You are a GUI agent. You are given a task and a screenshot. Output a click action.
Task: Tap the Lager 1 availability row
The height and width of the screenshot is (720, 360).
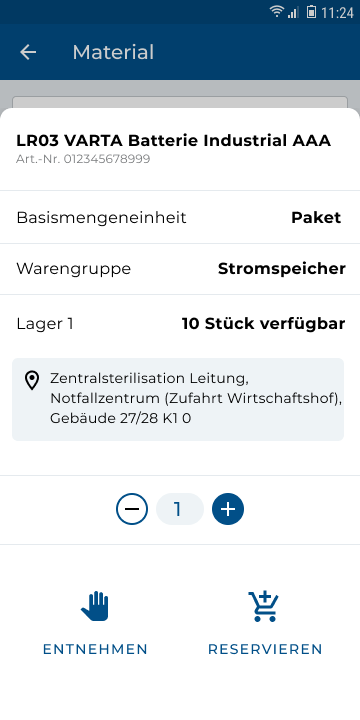tap(180, 324)
